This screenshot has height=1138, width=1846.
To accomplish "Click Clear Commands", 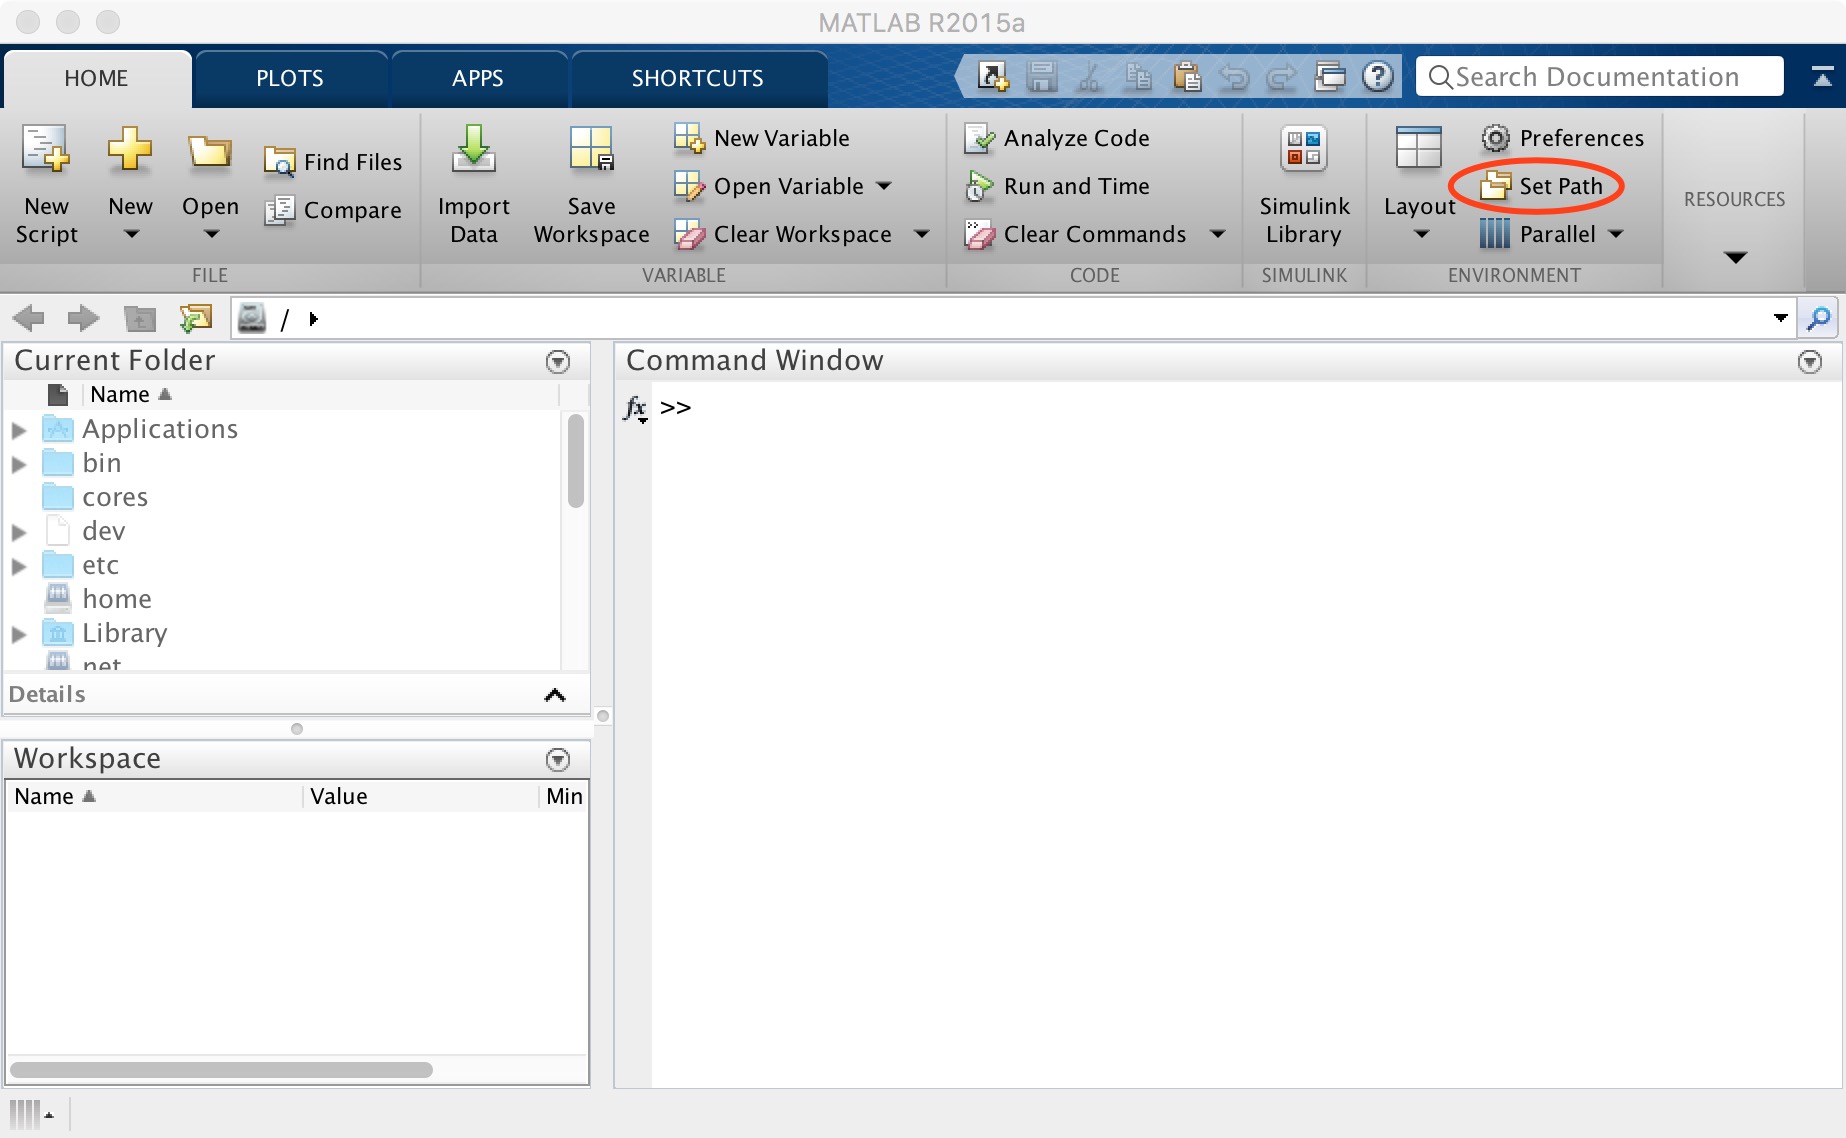I will point(1076,234).
